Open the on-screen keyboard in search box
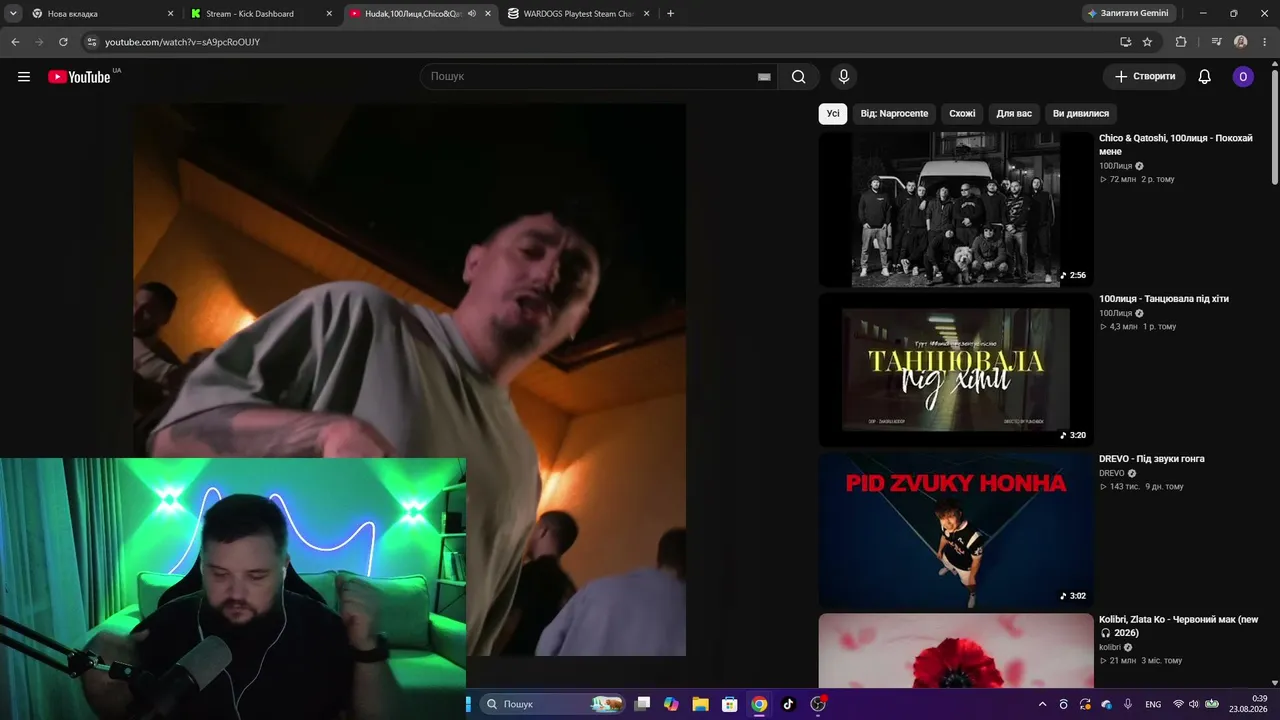Screen dimensions: 1280x720 click(764, 77)
